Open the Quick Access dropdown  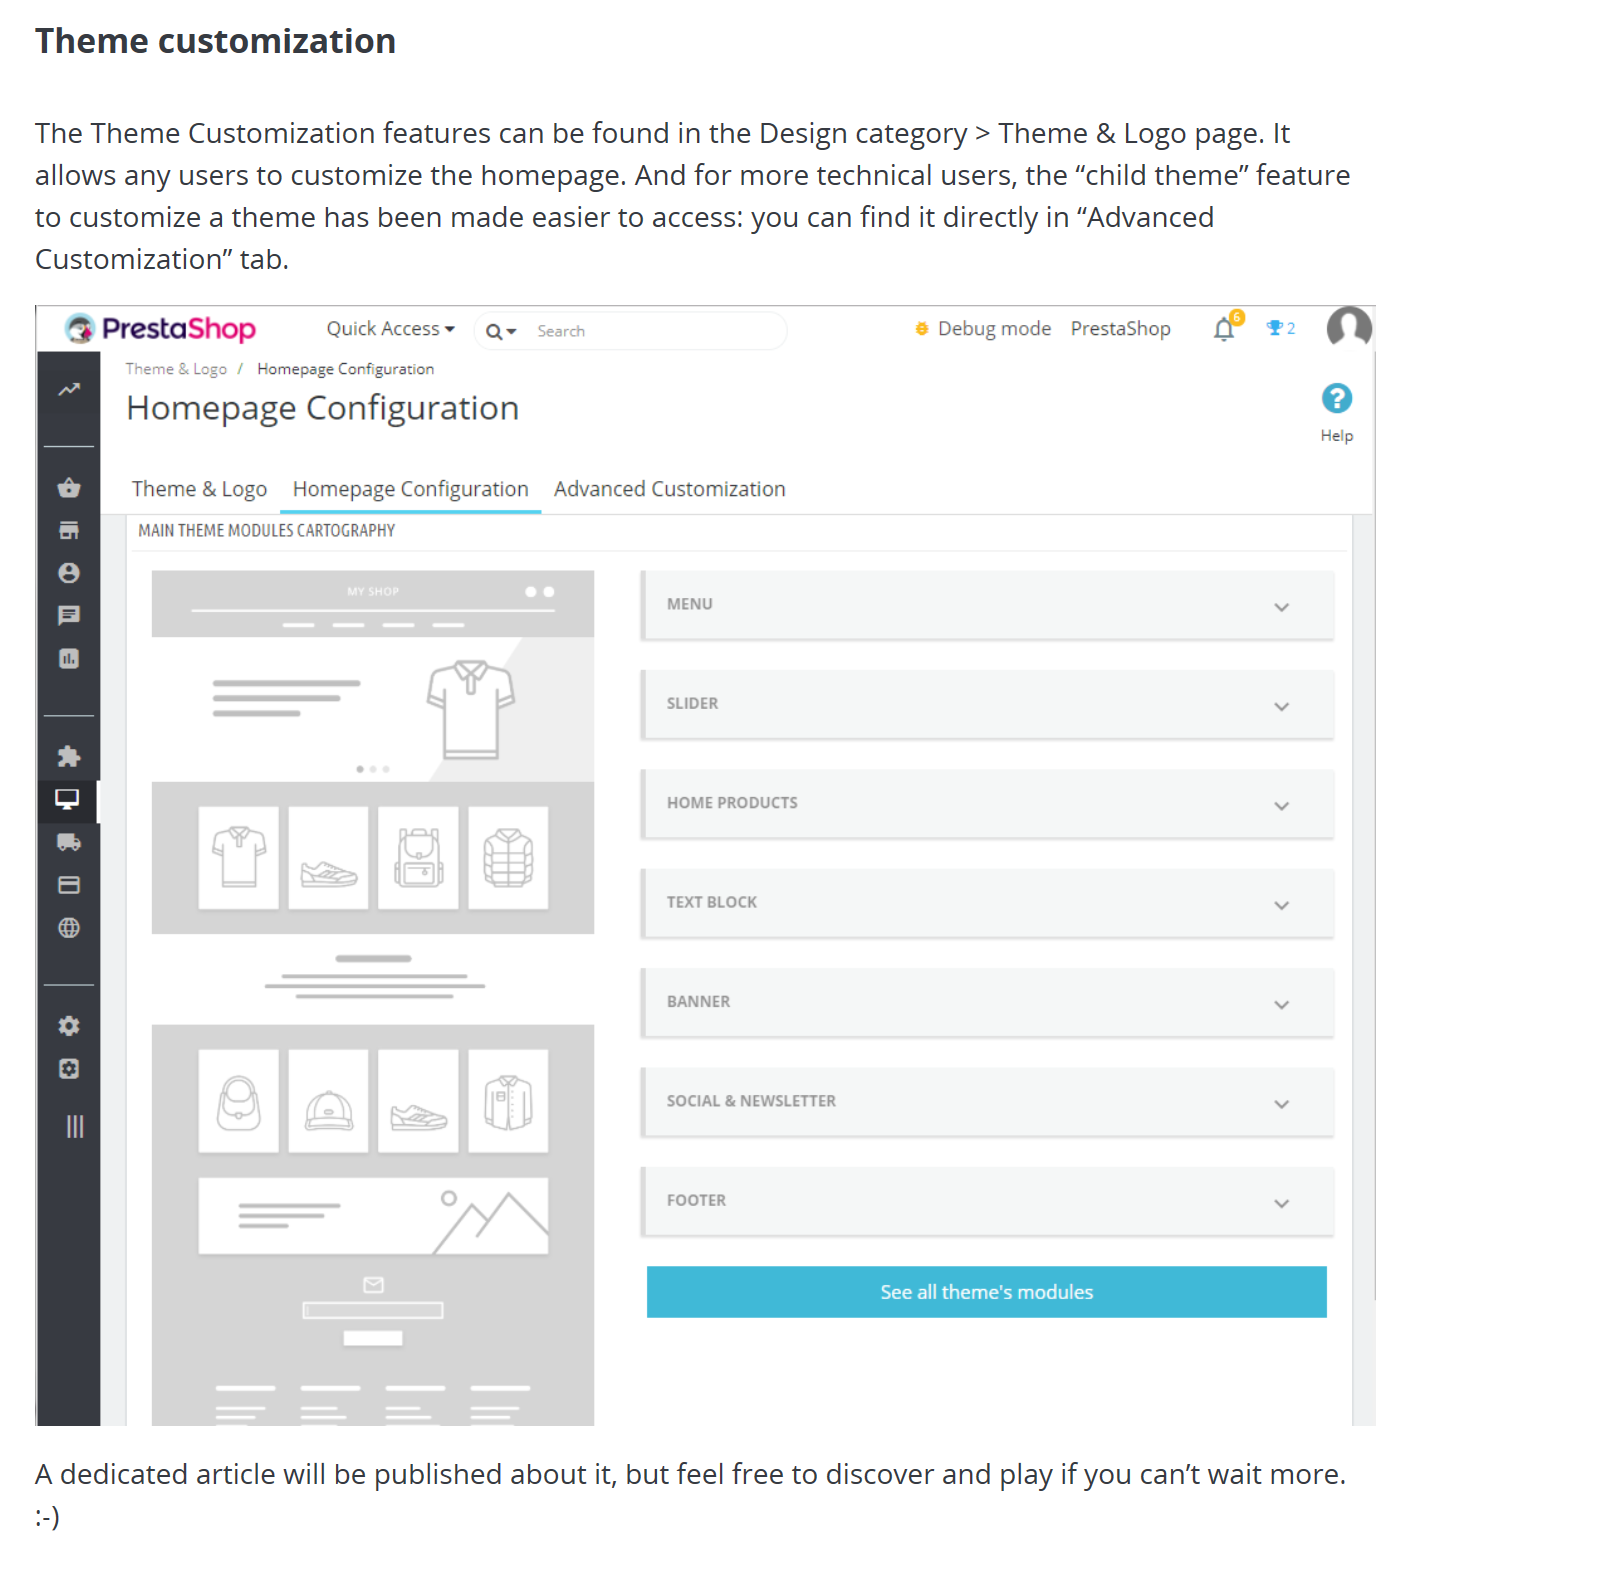(x=390, y=329)
